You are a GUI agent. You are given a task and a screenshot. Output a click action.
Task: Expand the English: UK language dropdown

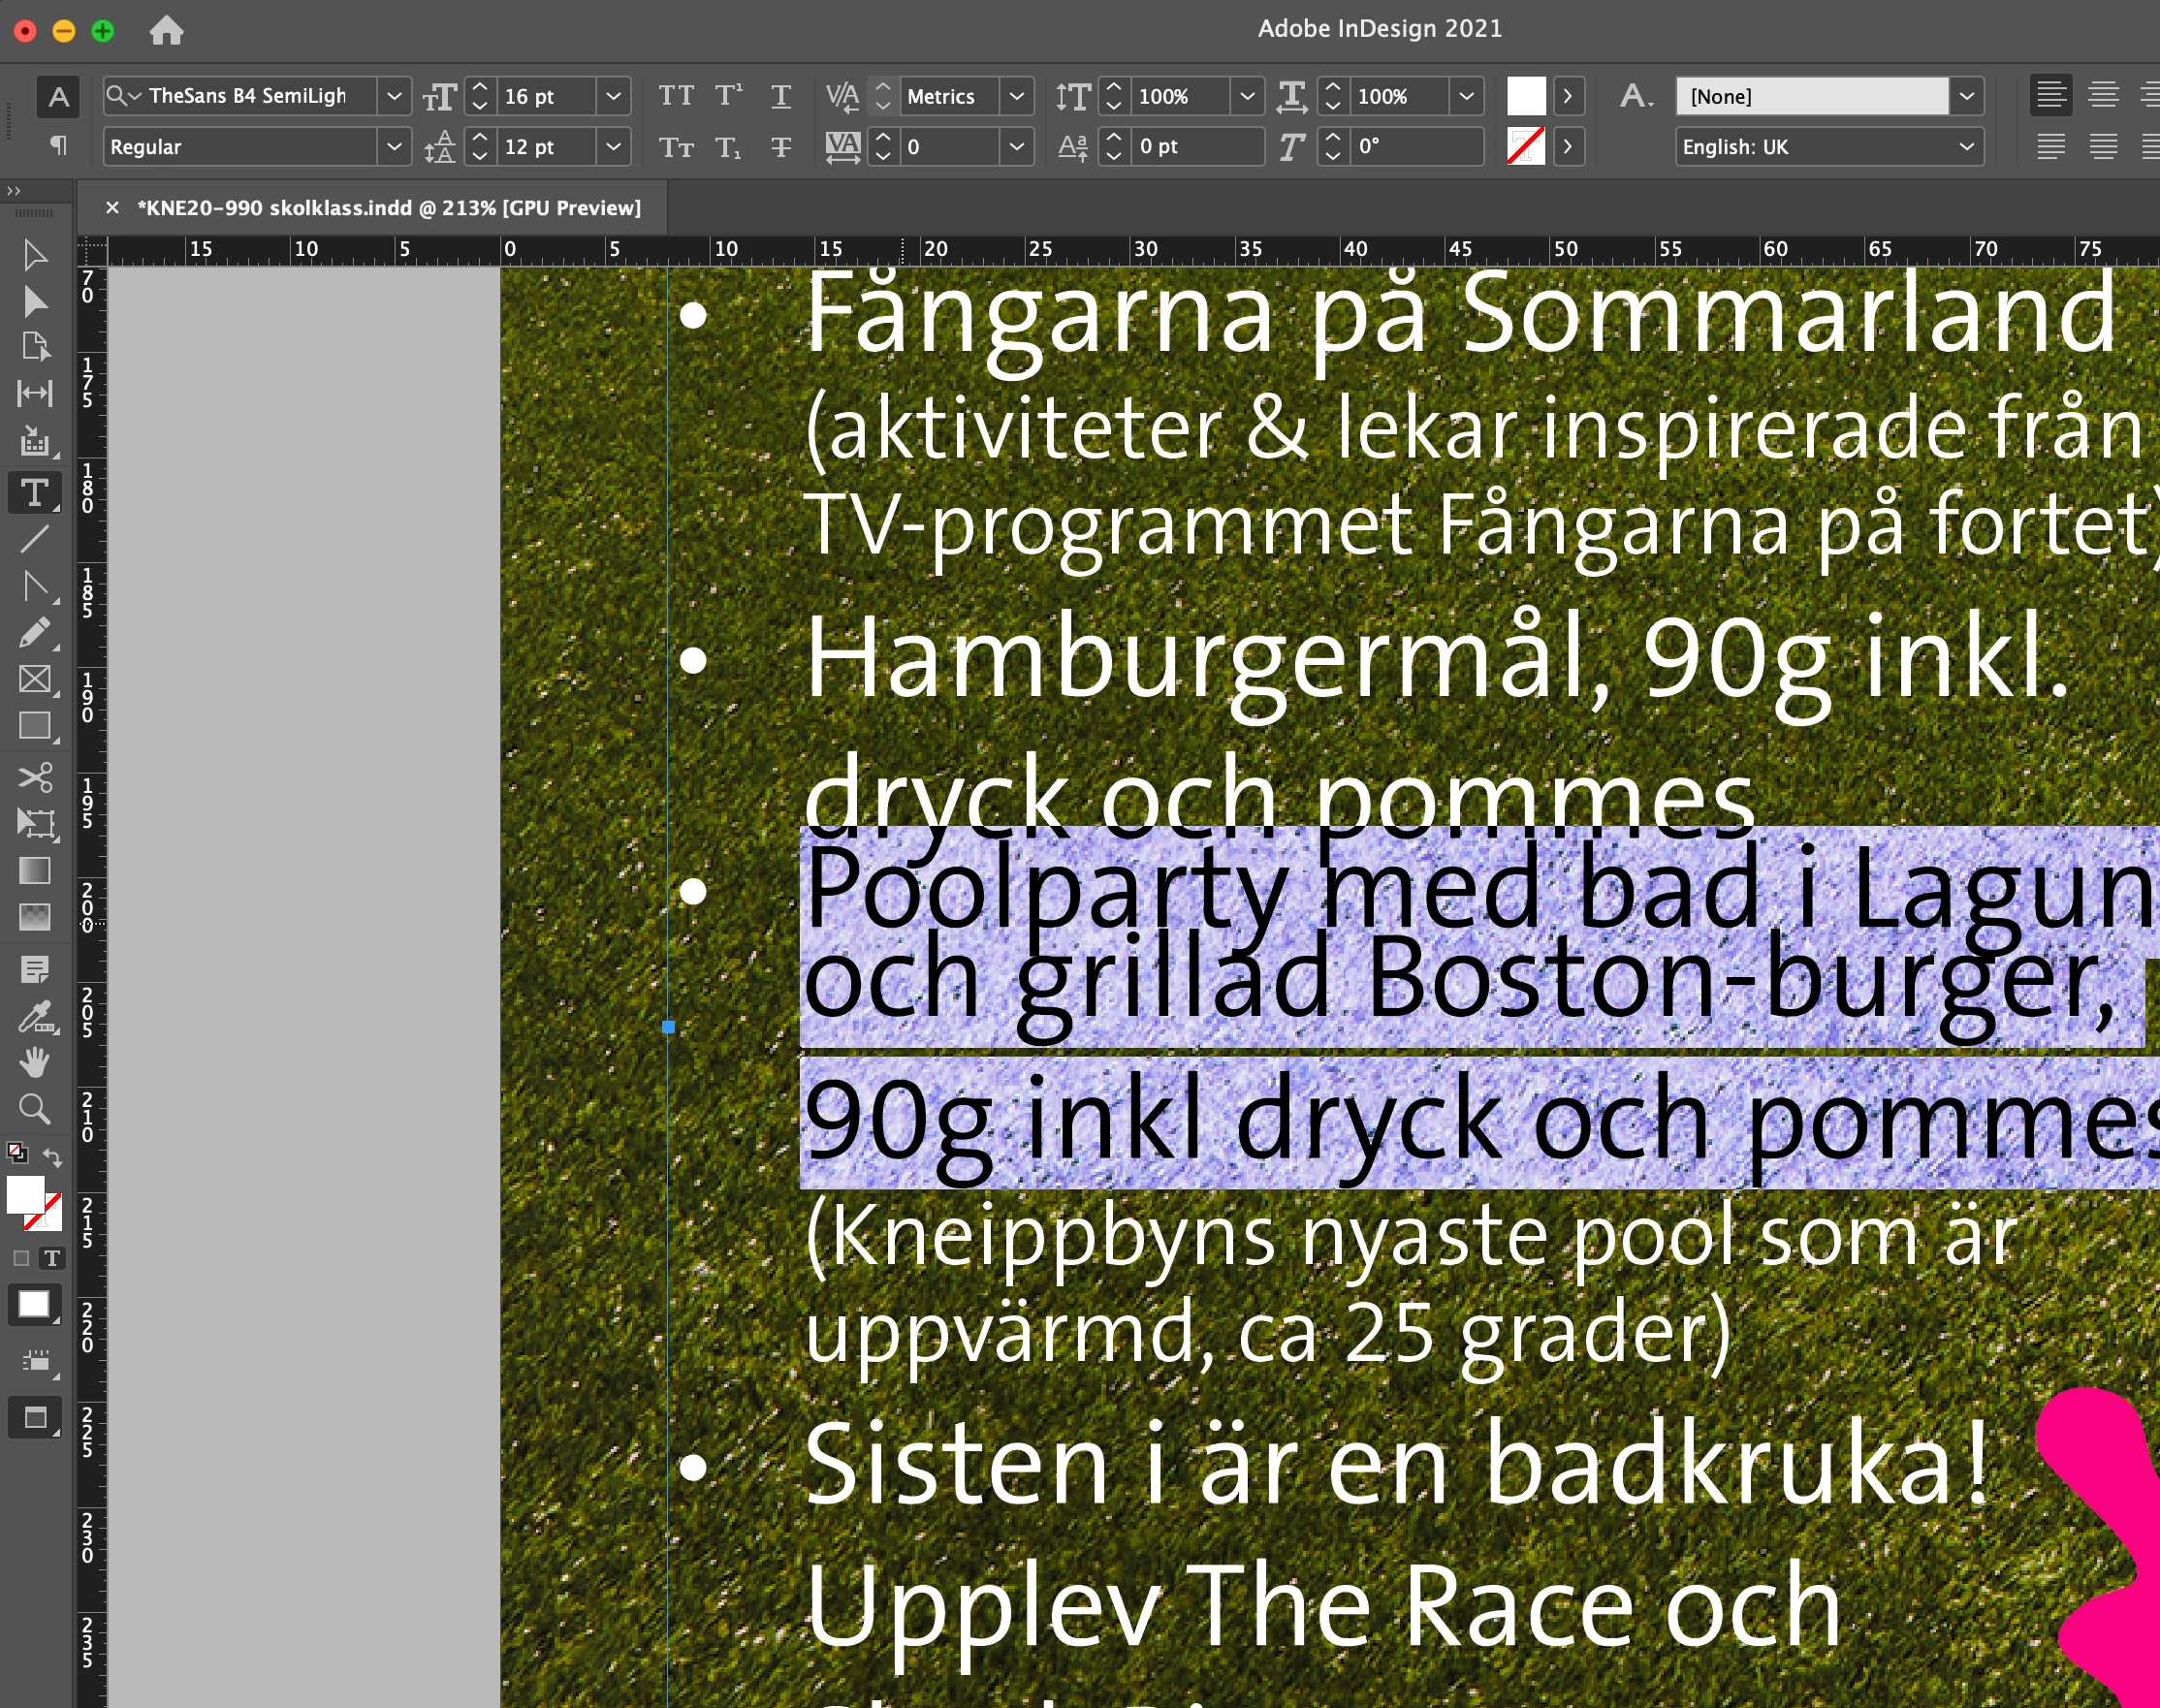pos(1966,147)
